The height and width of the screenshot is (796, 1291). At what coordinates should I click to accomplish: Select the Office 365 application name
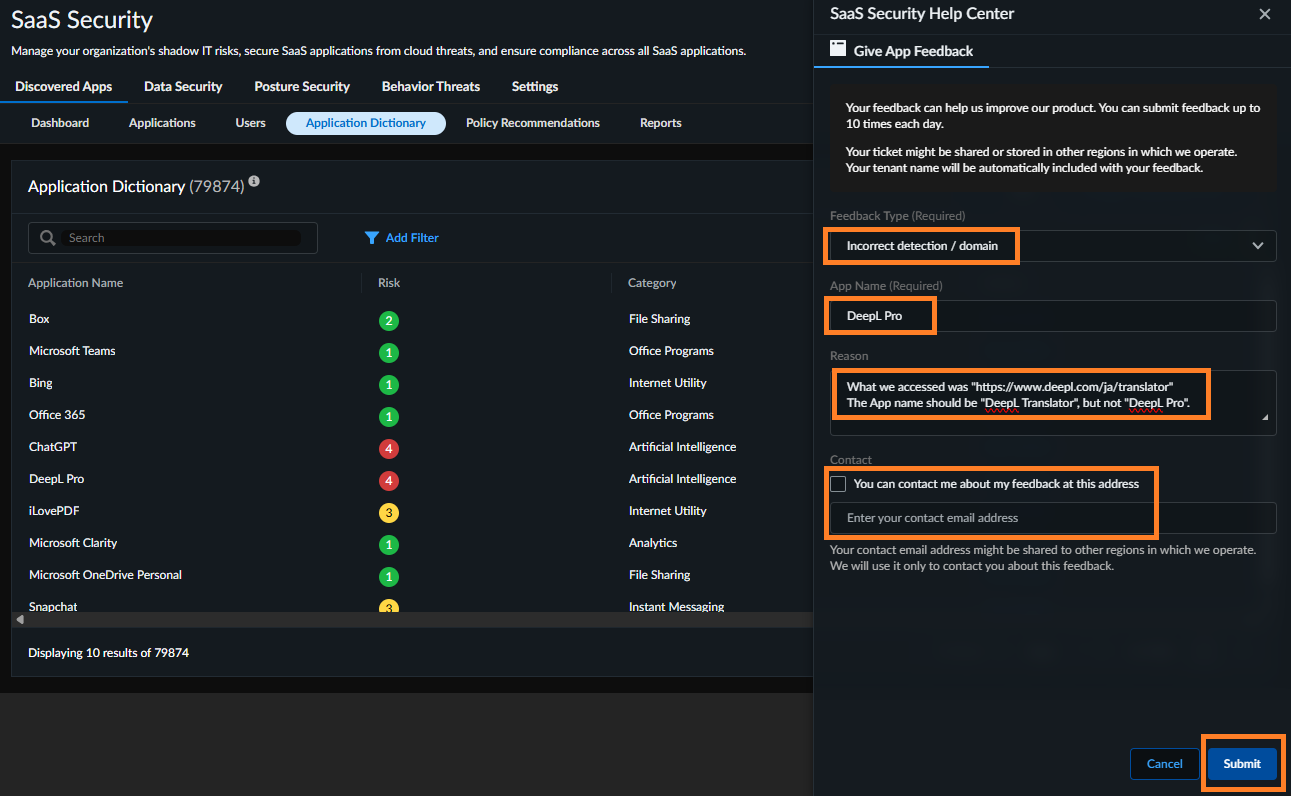[x=57, y=415]
